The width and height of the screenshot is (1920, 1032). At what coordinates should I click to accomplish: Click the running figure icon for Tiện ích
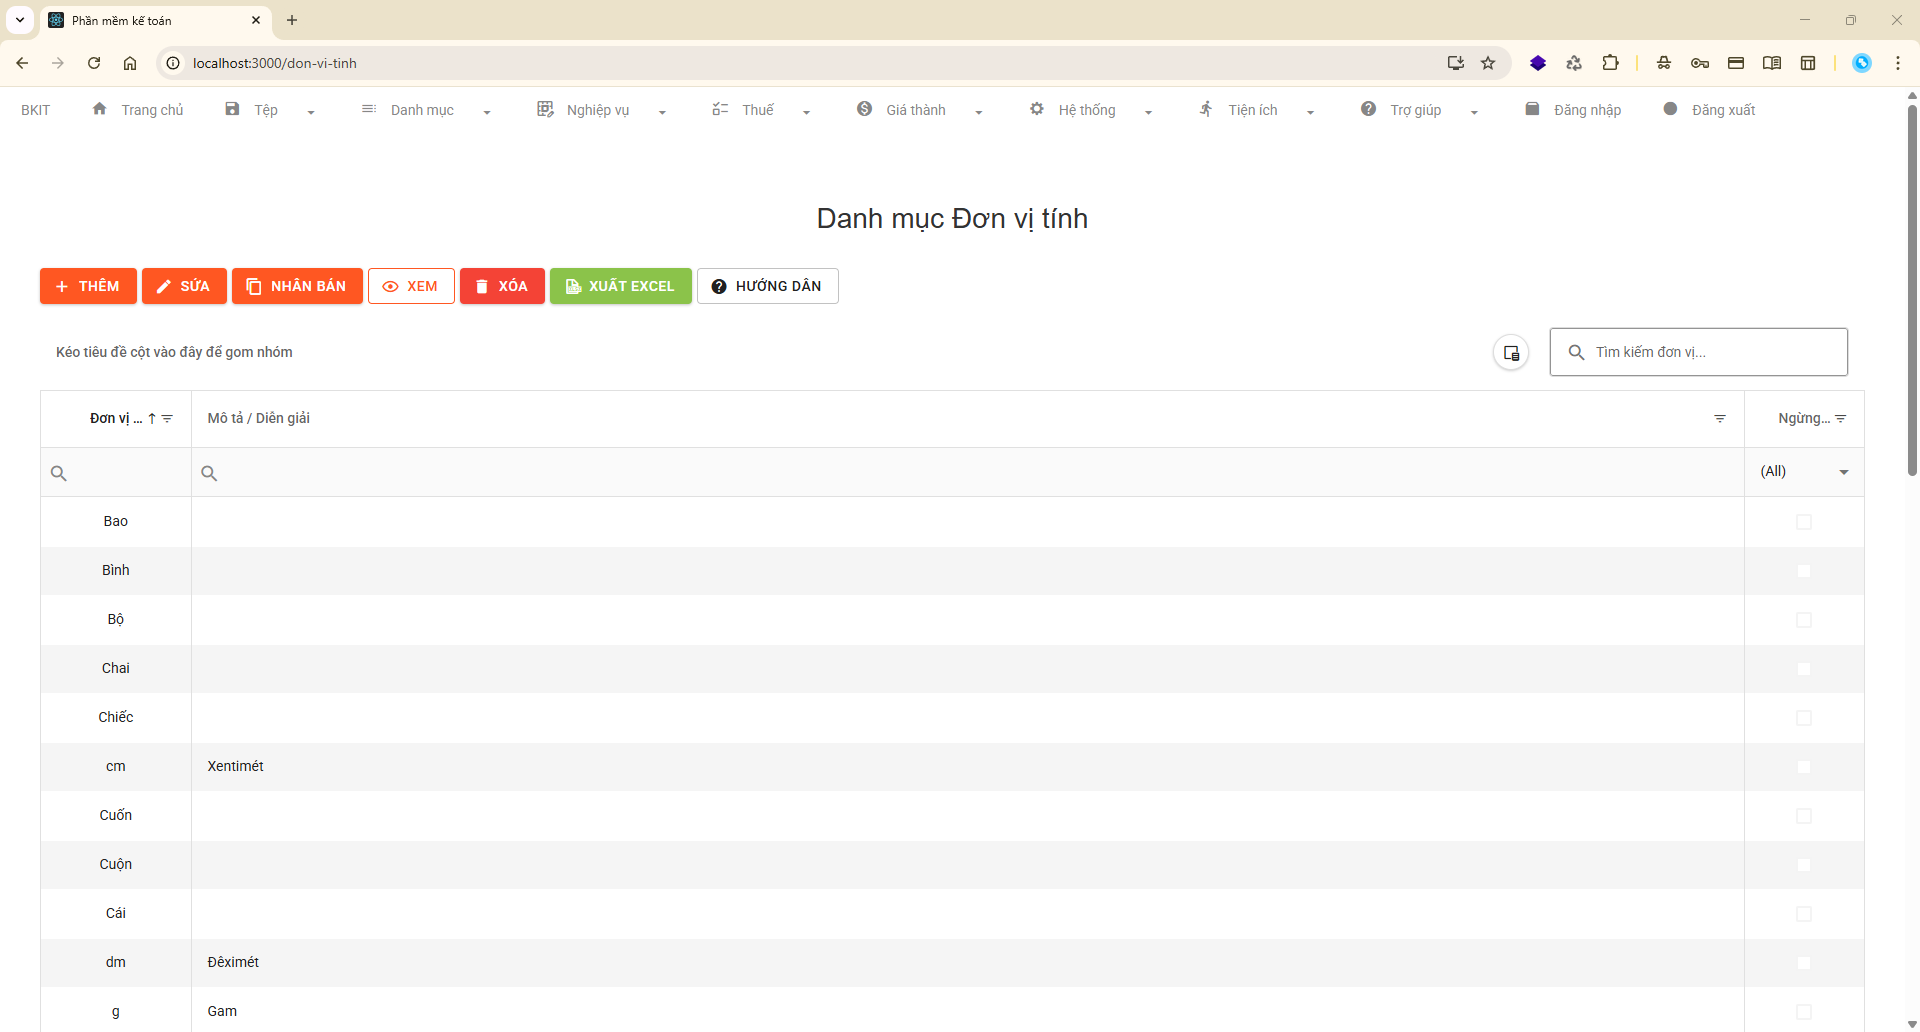click(1206, 109)
